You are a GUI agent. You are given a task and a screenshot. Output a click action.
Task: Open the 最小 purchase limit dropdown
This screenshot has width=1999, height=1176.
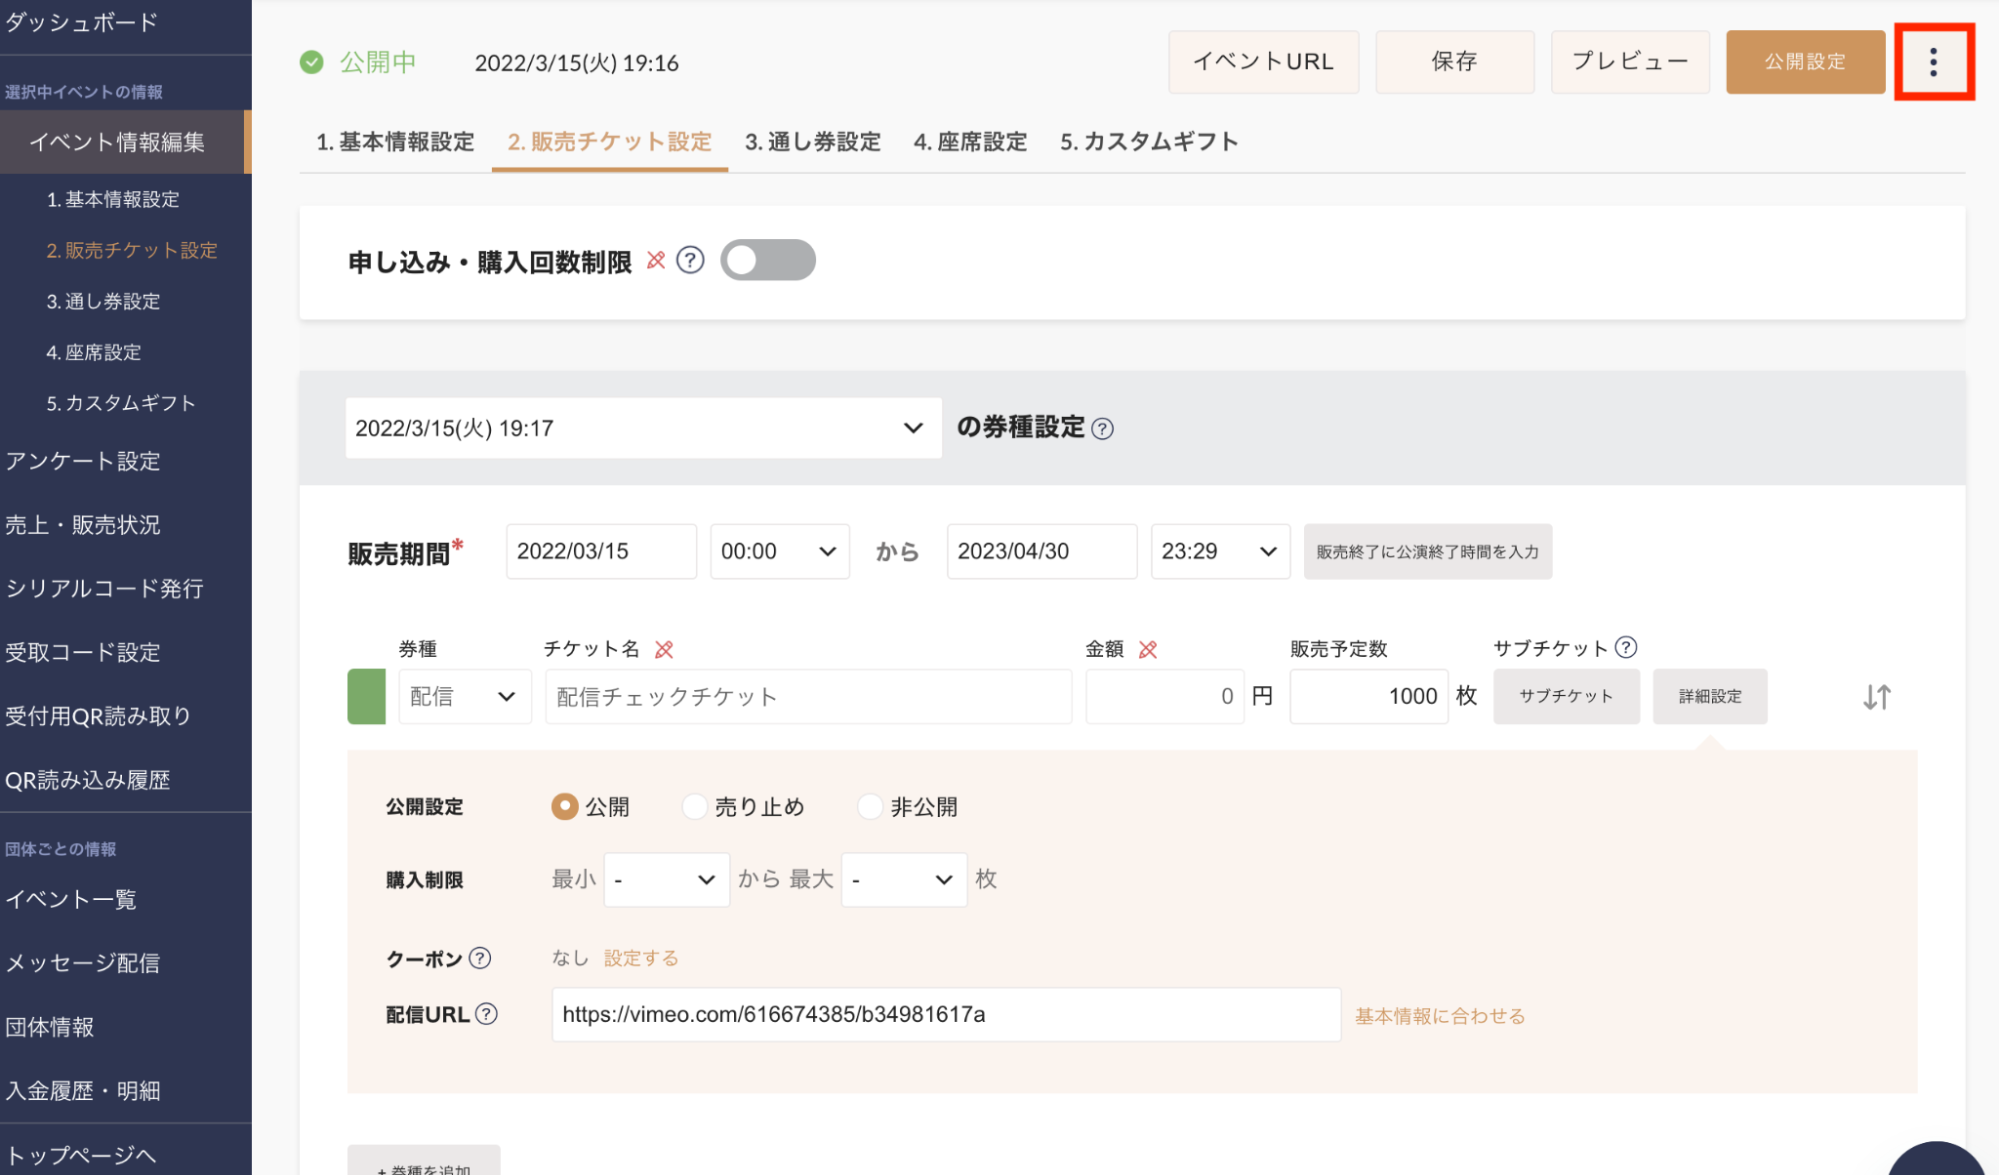(666, 879)
